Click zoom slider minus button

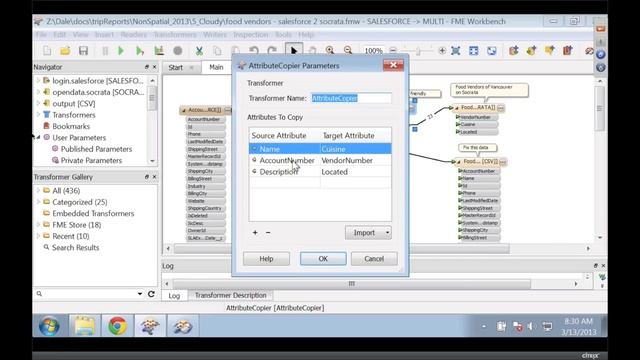pyautogui.click(x=393, y=51)
